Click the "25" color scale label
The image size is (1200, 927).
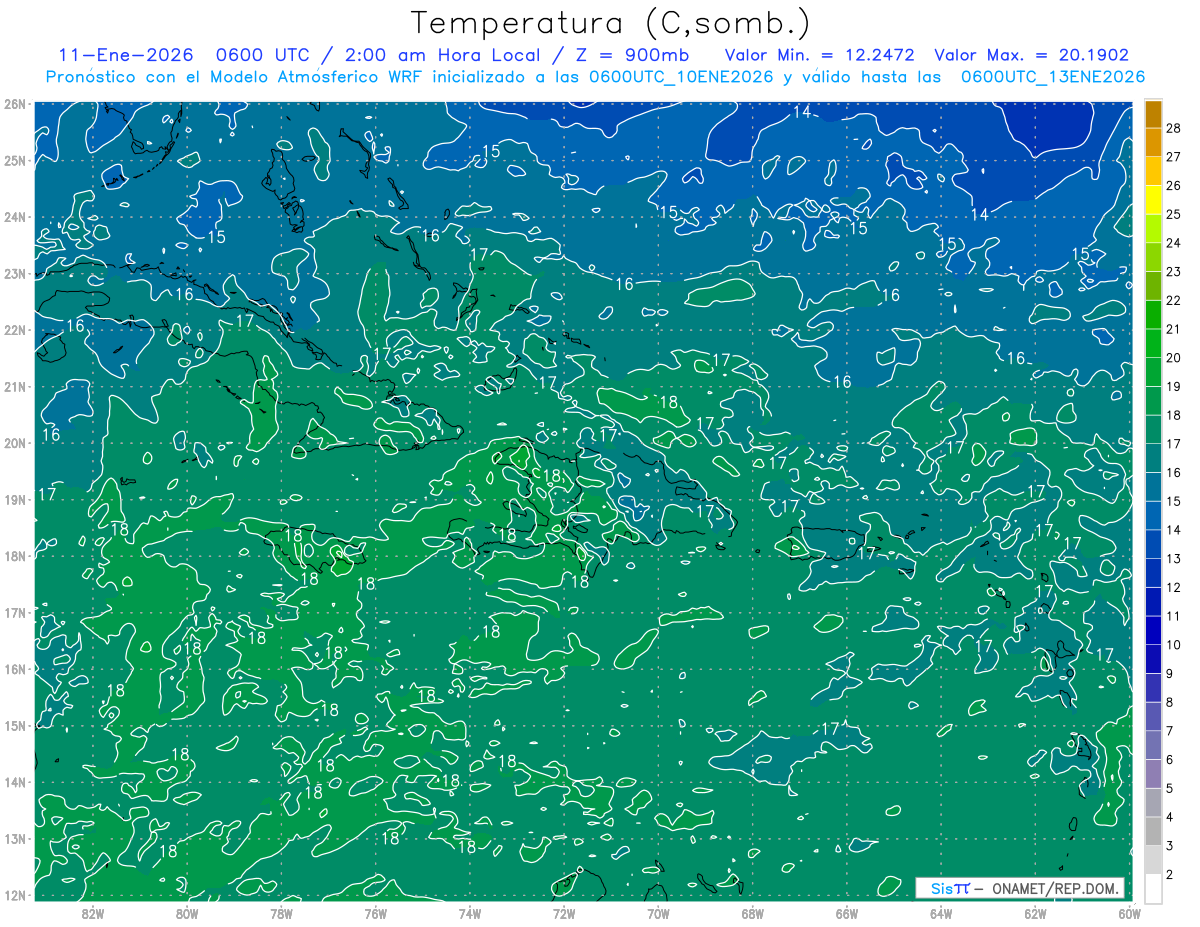tap(1174, 213)
